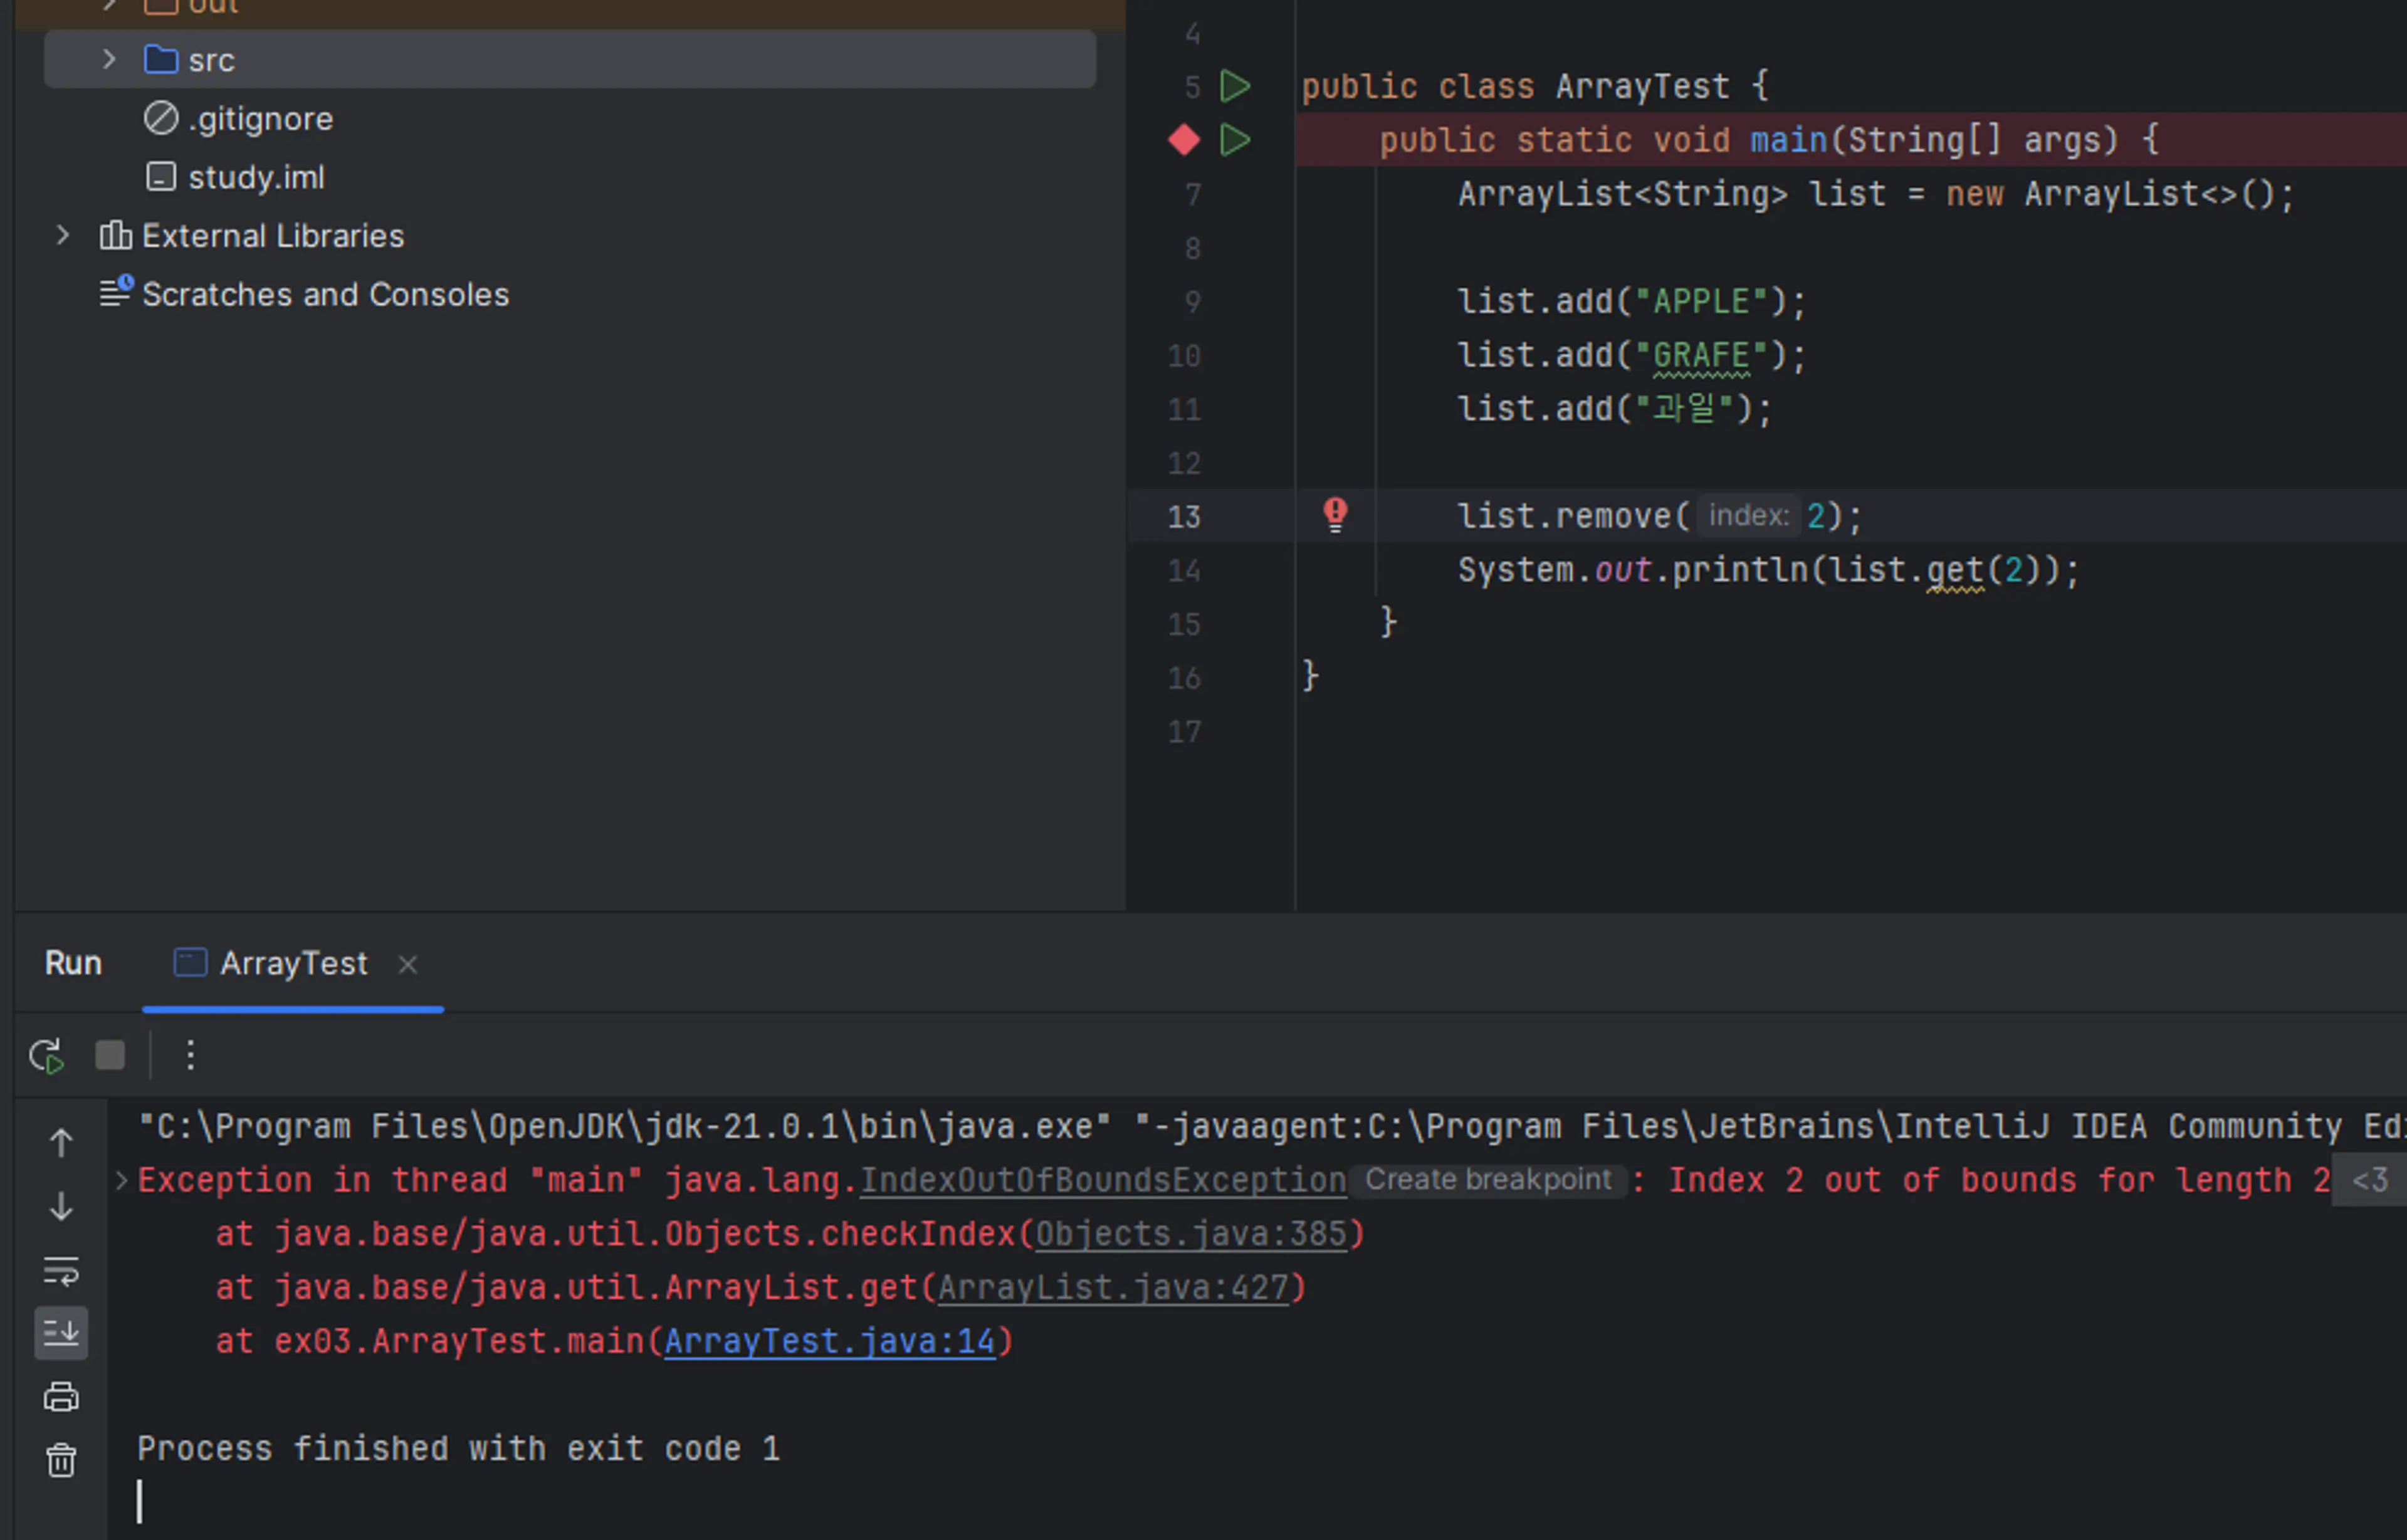
Task: Click "Process finished with exit code 1" text
Action: coord(458,1449)
